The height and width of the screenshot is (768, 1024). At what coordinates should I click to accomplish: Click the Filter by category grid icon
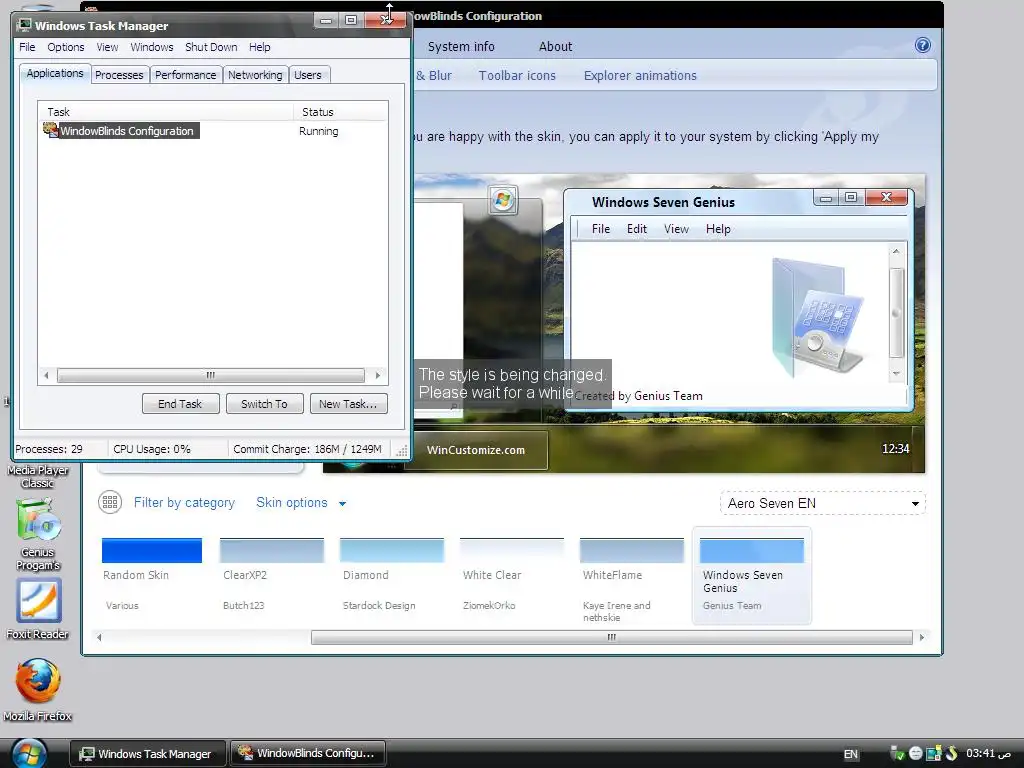(110, 502)
